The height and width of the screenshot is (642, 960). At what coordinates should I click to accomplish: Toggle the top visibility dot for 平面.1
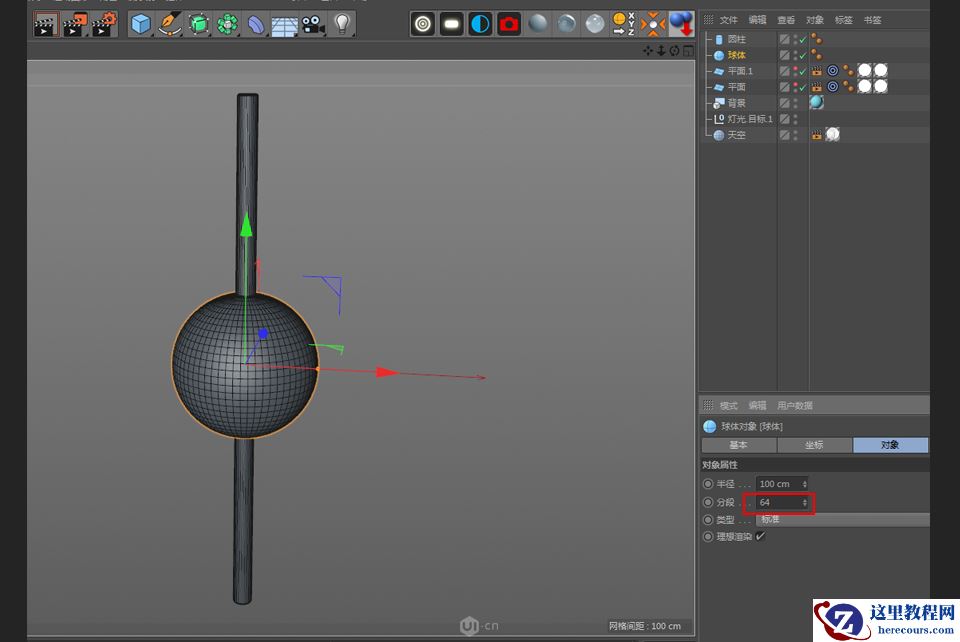[x=796, y=67]
